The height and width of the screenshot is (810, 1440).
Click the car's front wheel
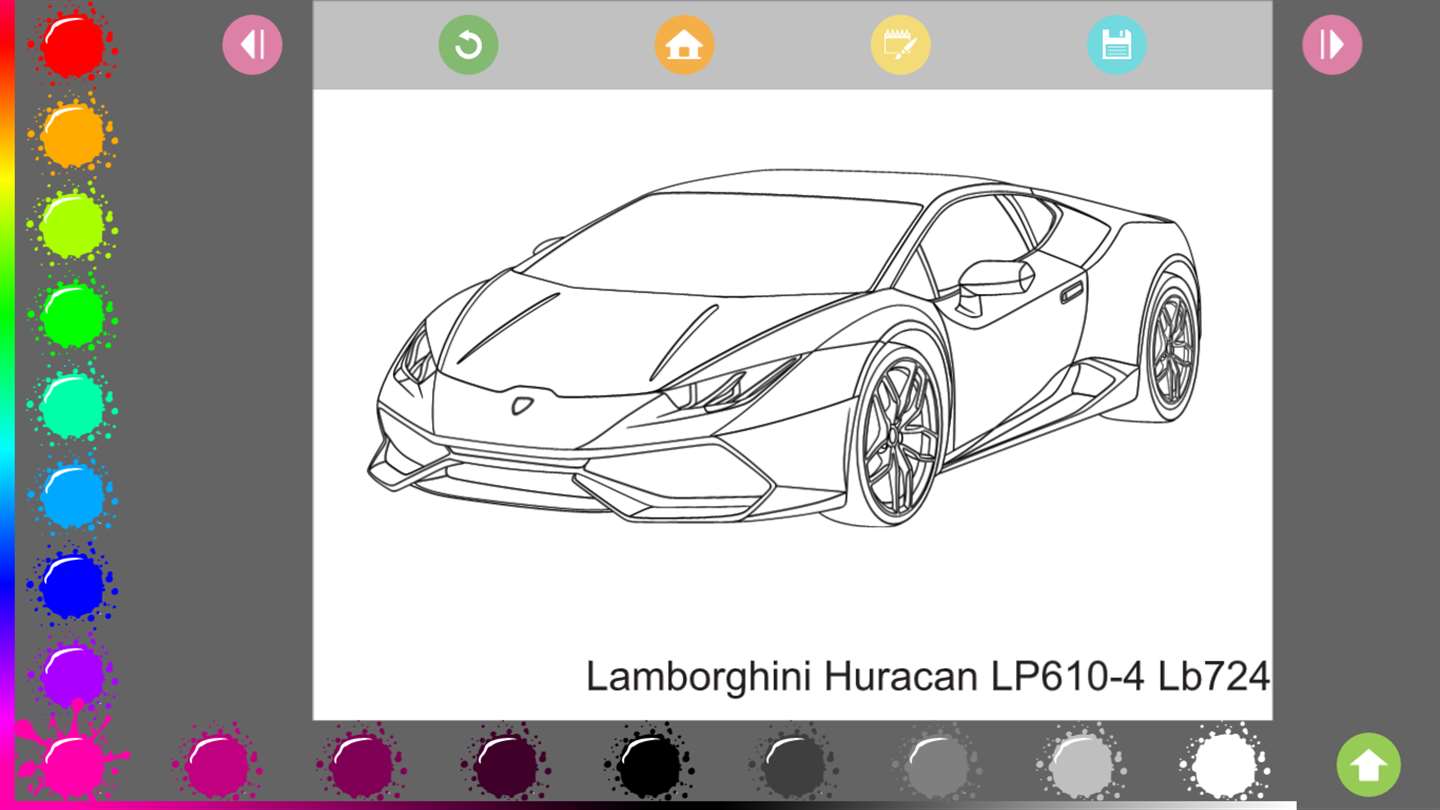[x=897, y=436]
